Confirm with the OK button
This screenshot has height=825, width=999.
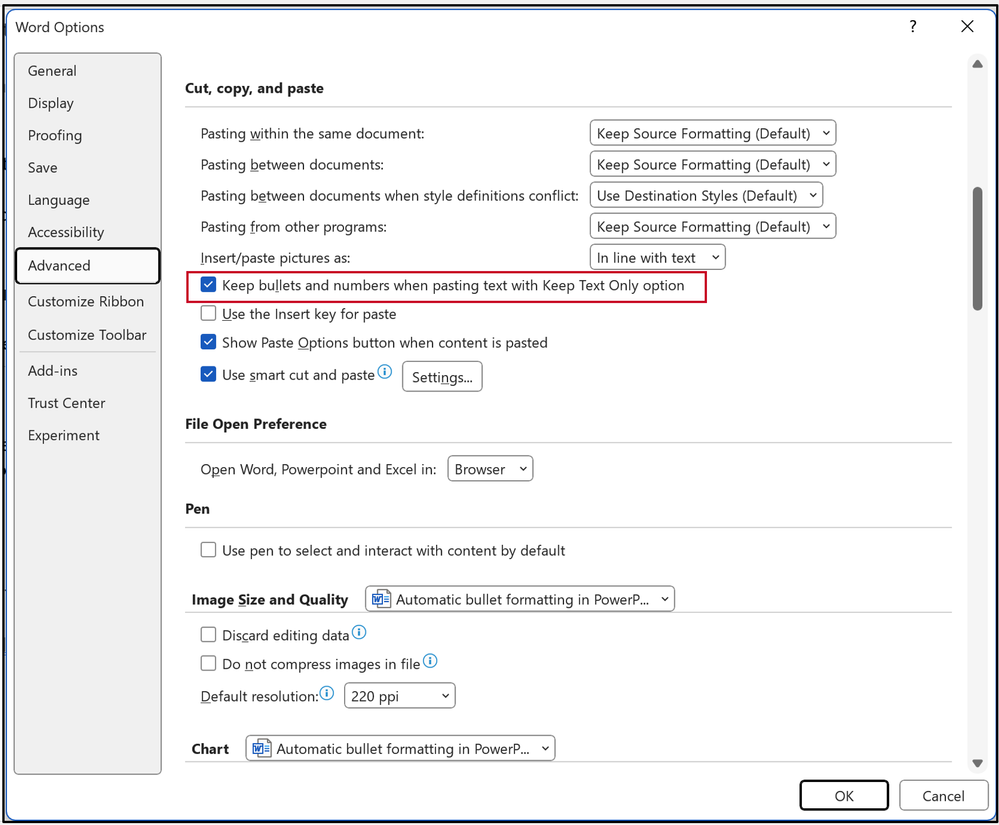point(844,796)
